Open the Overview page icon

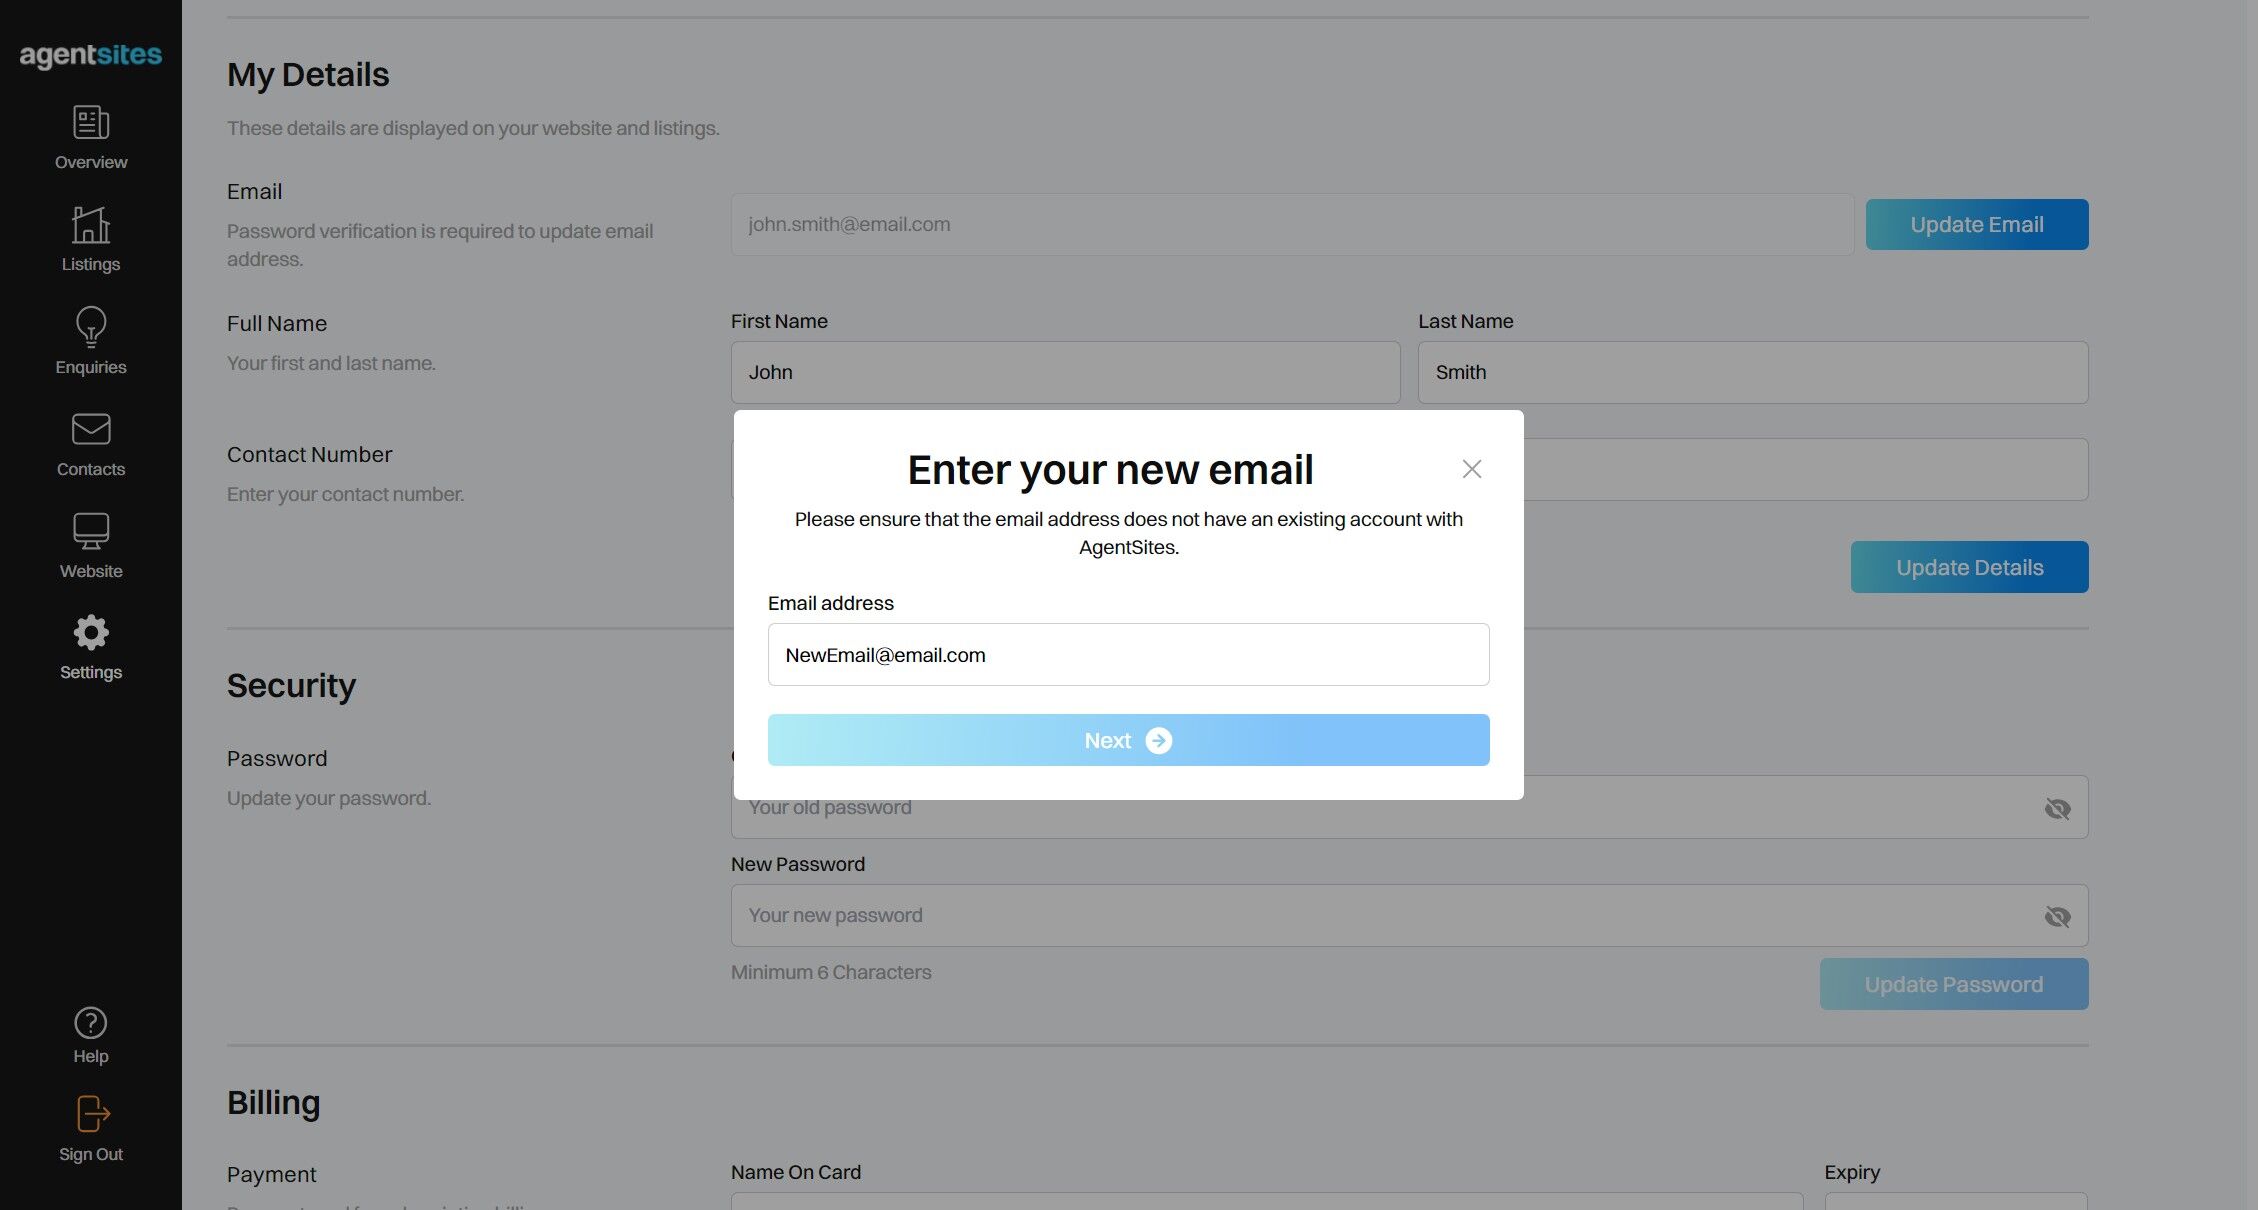[x=91, y=123]
